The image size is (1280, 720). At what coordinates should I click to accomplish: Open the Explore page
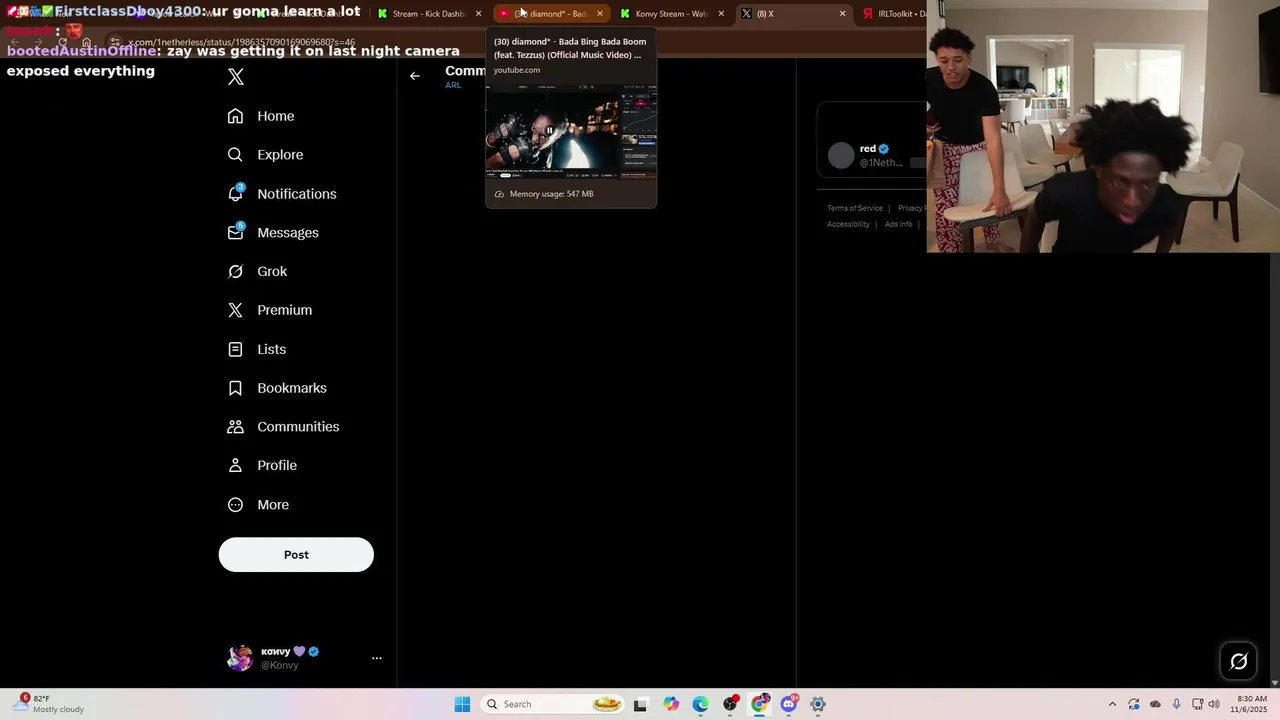point(280,155)
